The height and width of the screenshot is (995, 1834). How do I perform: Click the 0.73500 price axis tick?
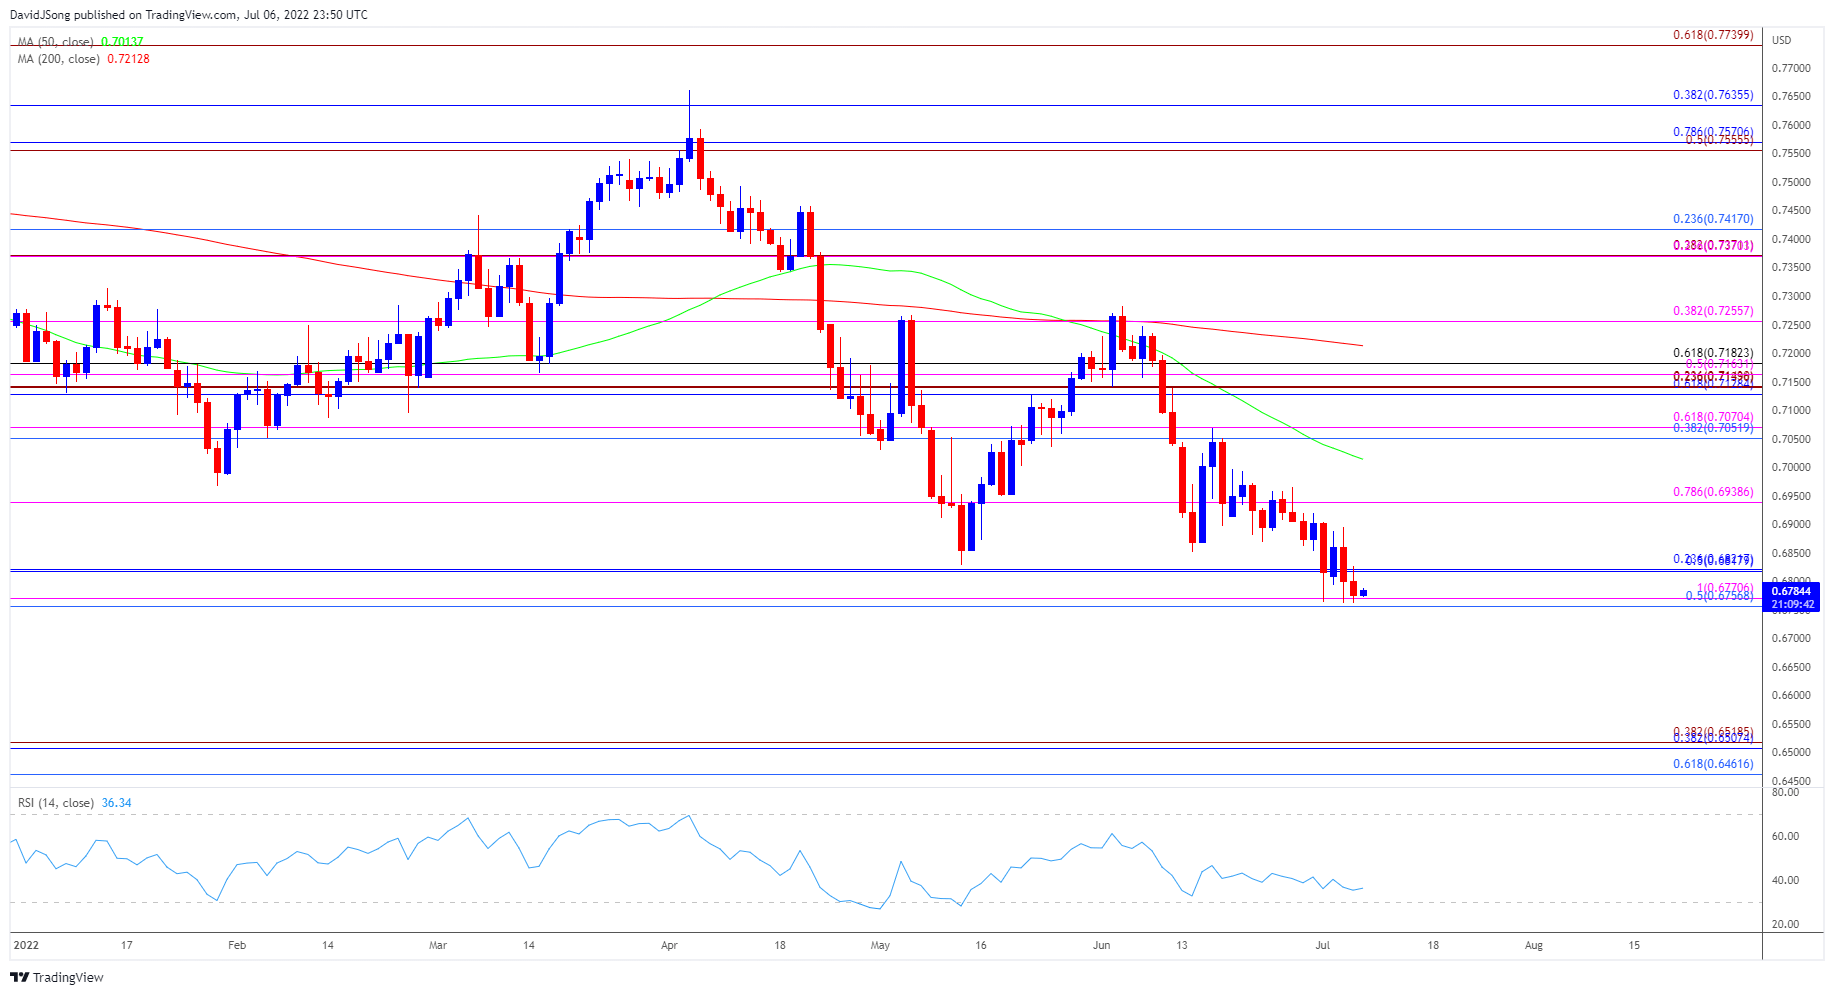coord(1790,267)
